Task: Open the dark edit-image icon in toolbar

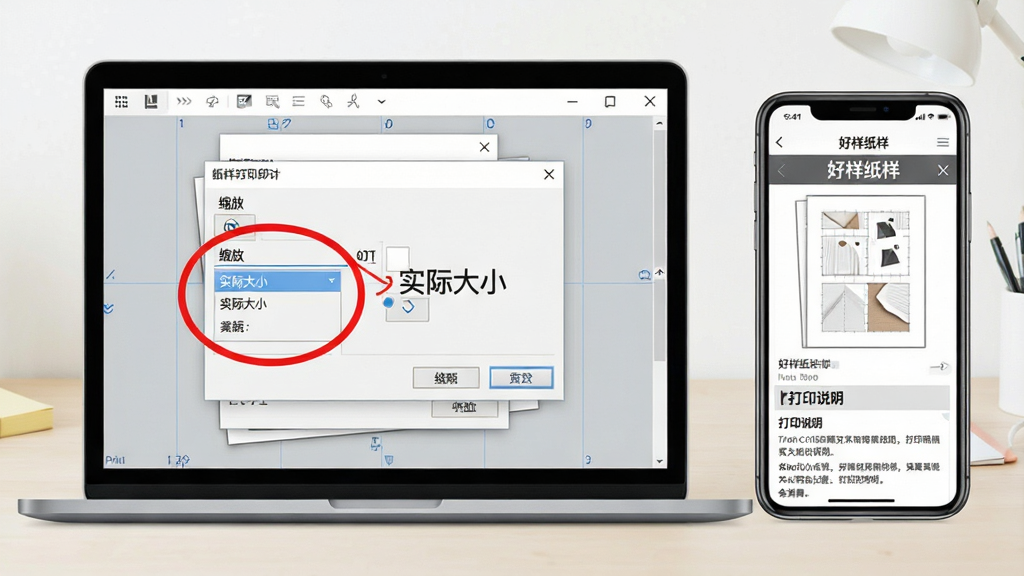Action: [x=244, y=101]
